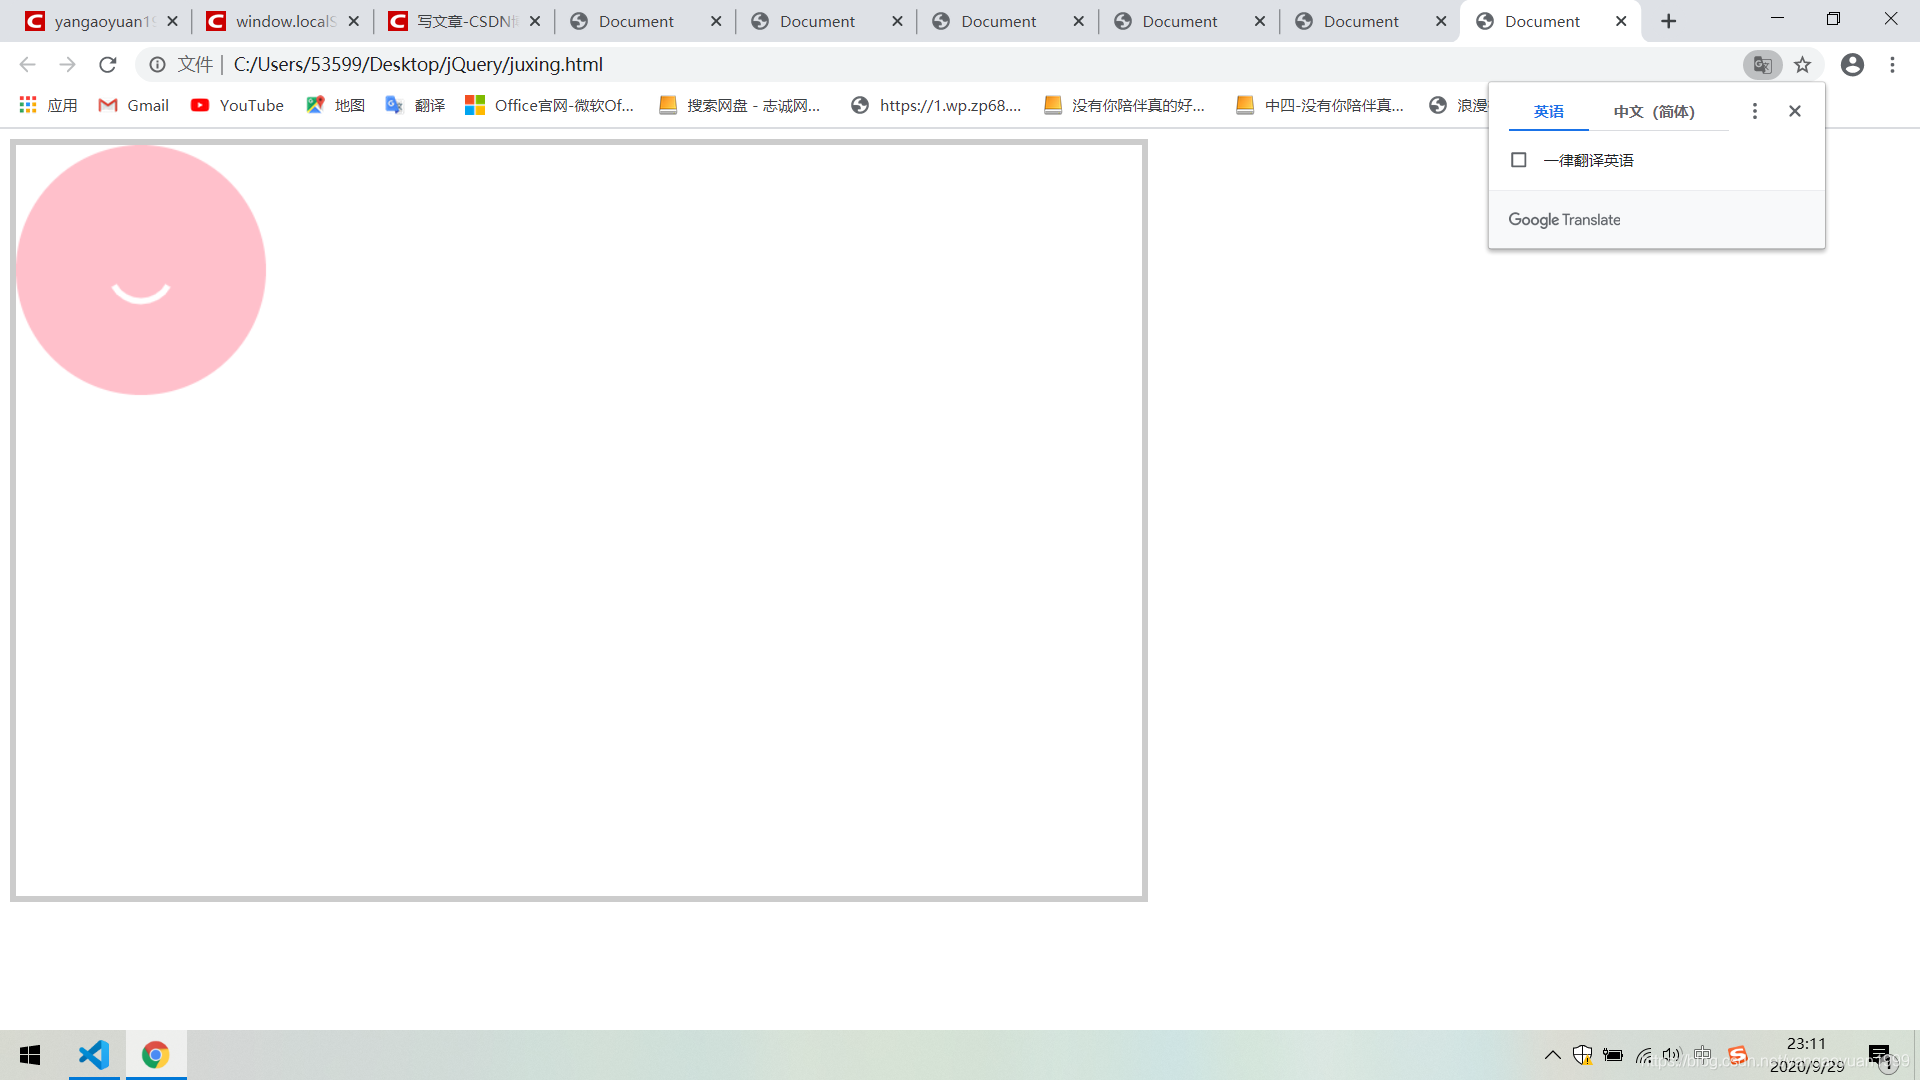
Task: Open the new tab plus button
Action: pyautogui.click(x=1668, y=21)
